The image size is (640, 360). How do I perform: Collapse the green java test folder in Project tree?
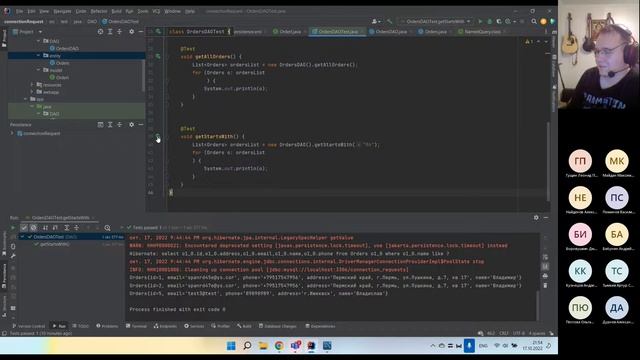(x=32, y=107)
